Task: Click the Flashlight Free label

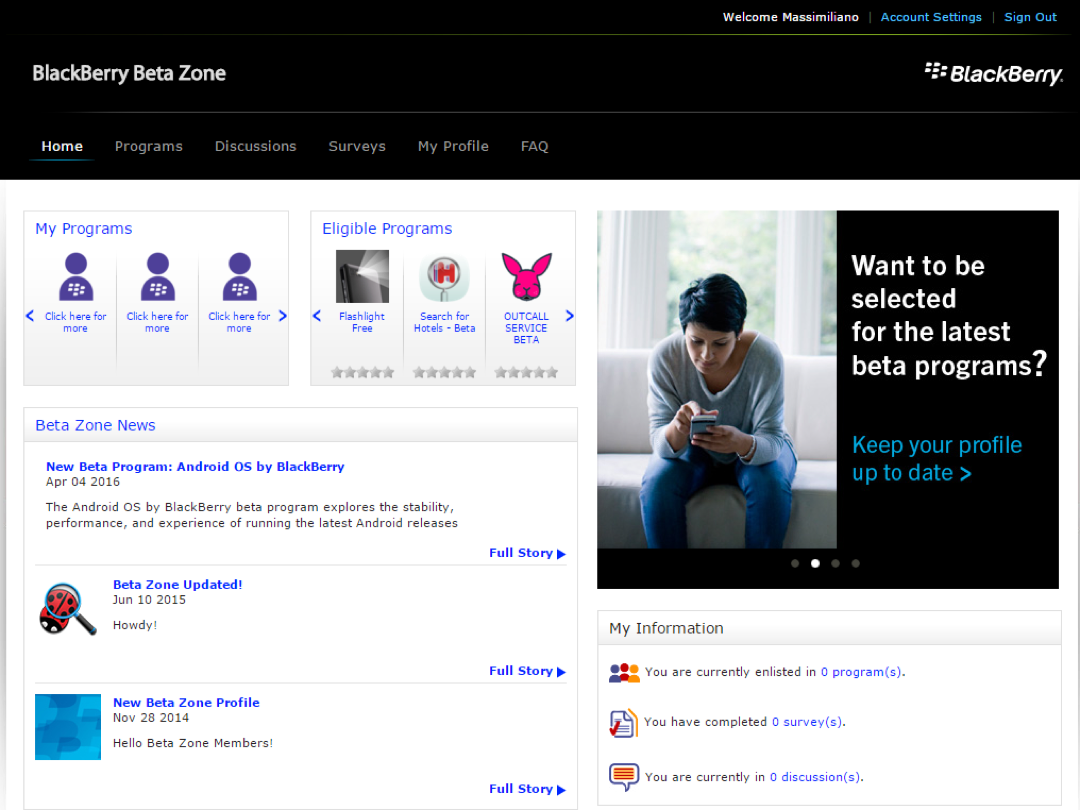Action: 362,322
